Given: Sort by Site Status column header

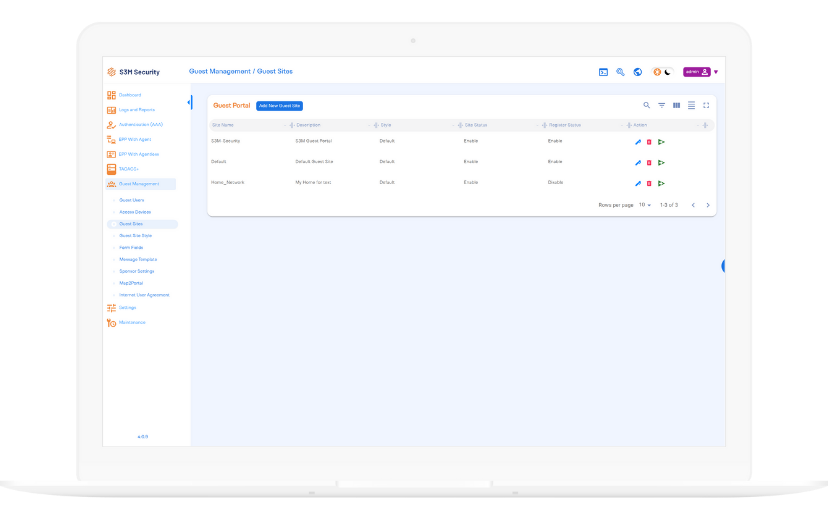Looking at the screenshot, I should click(x=475, y=125).
